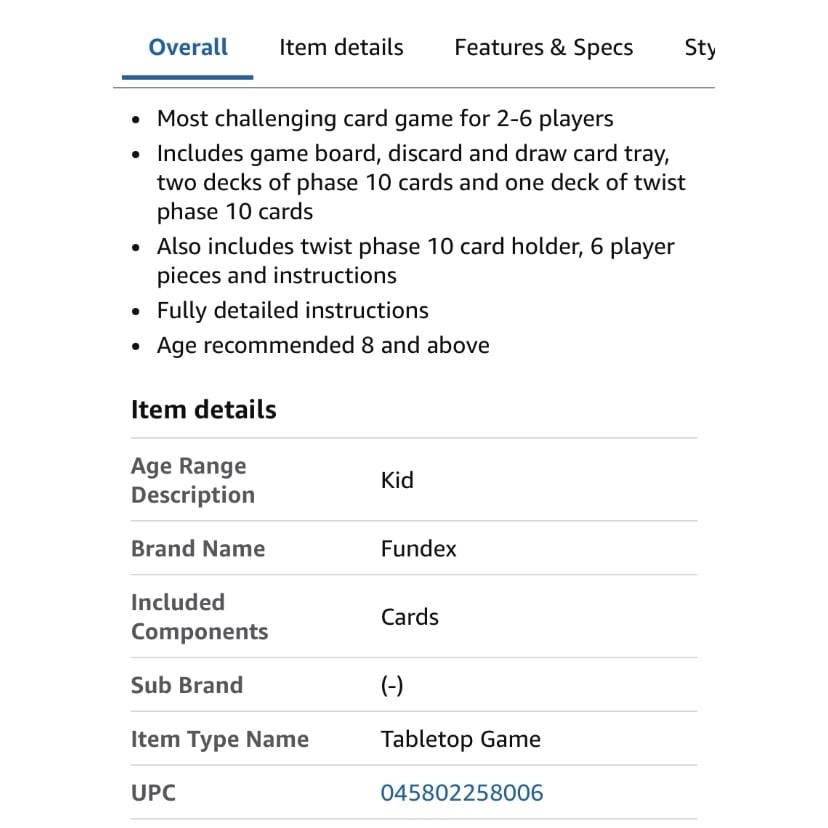The height and width of the screenshot is (828, 828).
Task: Click the Item Type Name label
Action: 220,739
